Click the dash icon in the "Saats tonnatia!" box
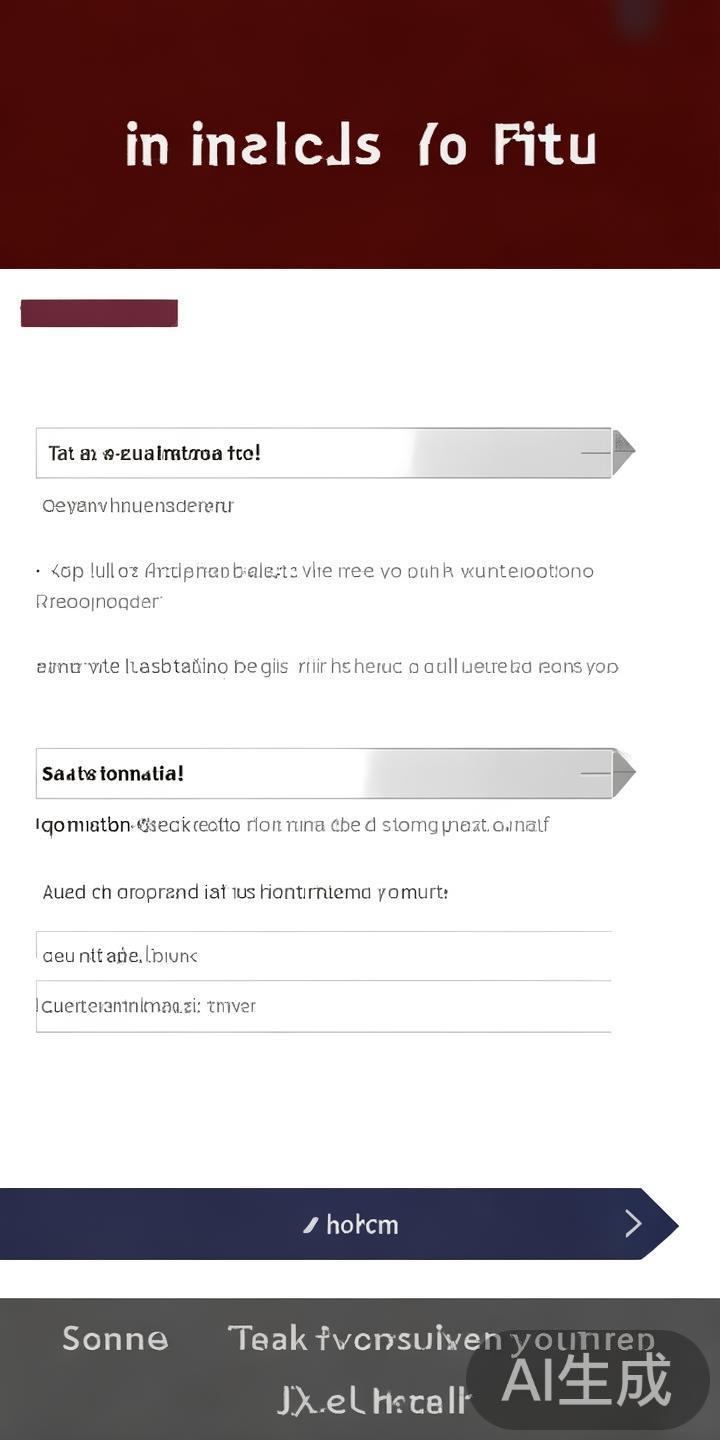Image resolution: width=720 pixels, height=1440 pixels. 595,773
